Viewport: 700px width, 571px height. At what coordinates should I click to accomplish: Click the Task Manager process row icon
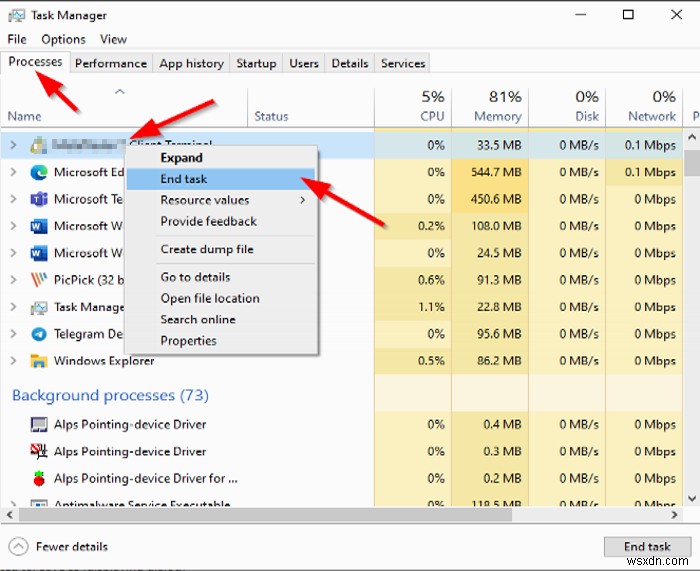click(39, 307)
